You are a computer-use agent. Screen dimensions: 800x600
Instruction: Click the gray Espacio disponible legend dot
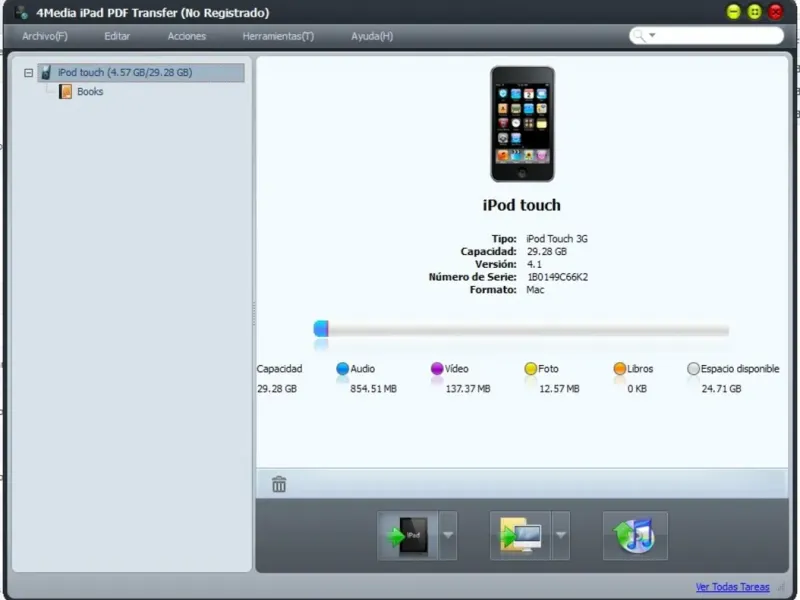click(693, 368)
